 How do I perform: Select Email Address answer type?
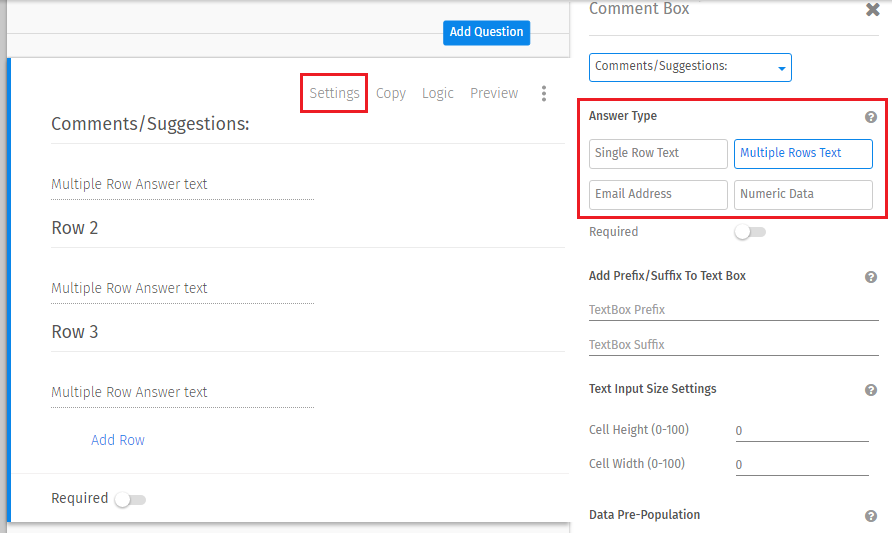click(x=658, y=194)
